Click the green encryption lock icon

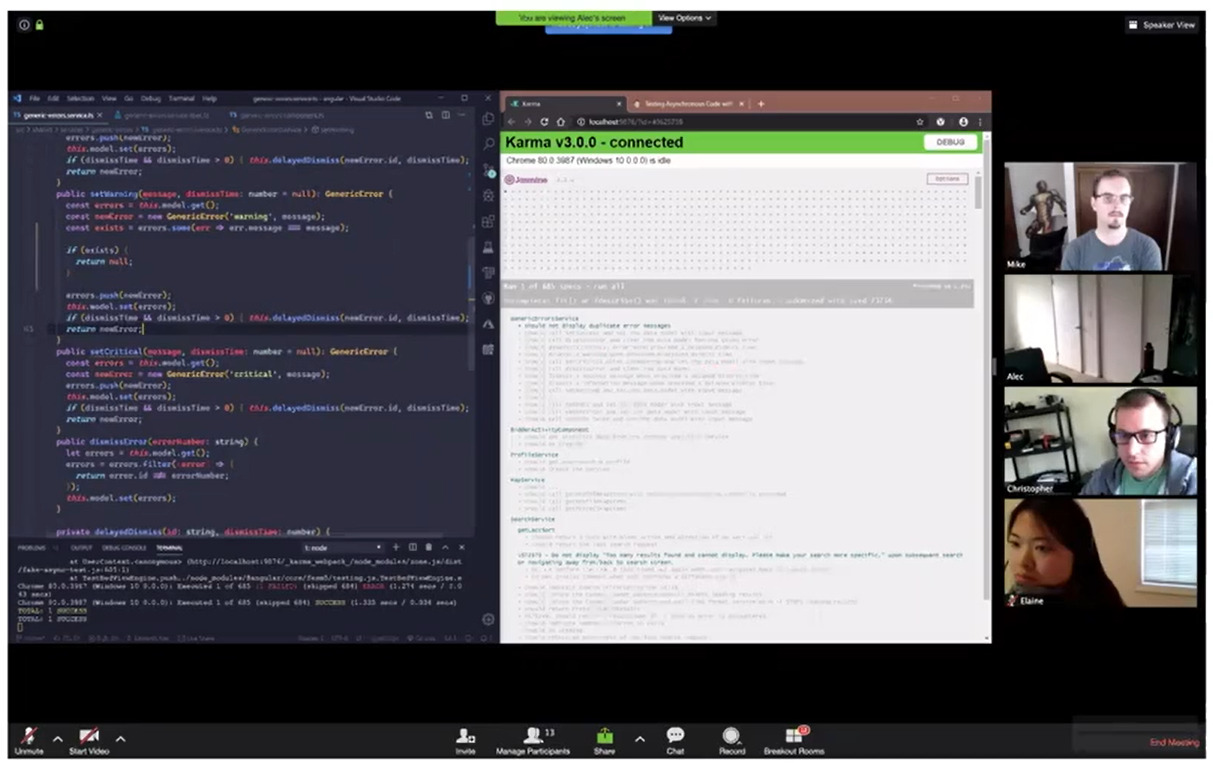(39, 25)
